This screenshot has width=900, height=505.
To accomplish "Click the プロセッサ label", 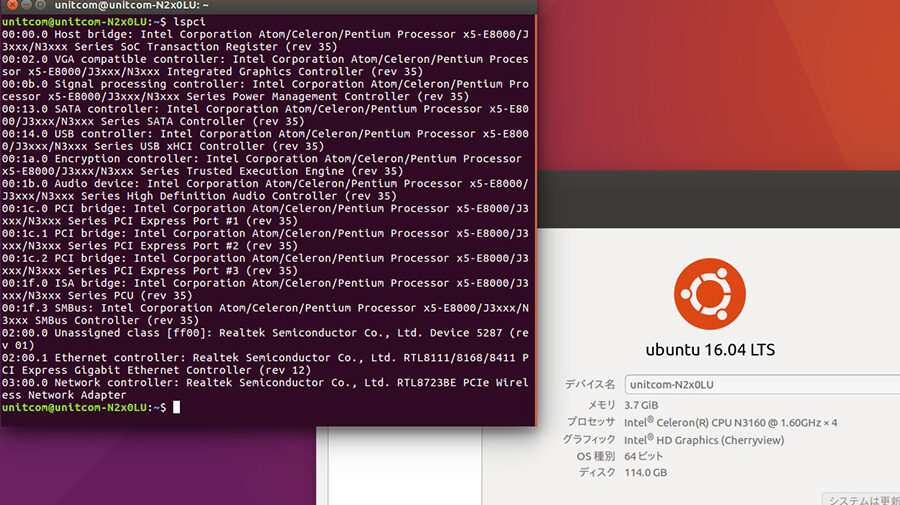I will (x=591, y=422).
